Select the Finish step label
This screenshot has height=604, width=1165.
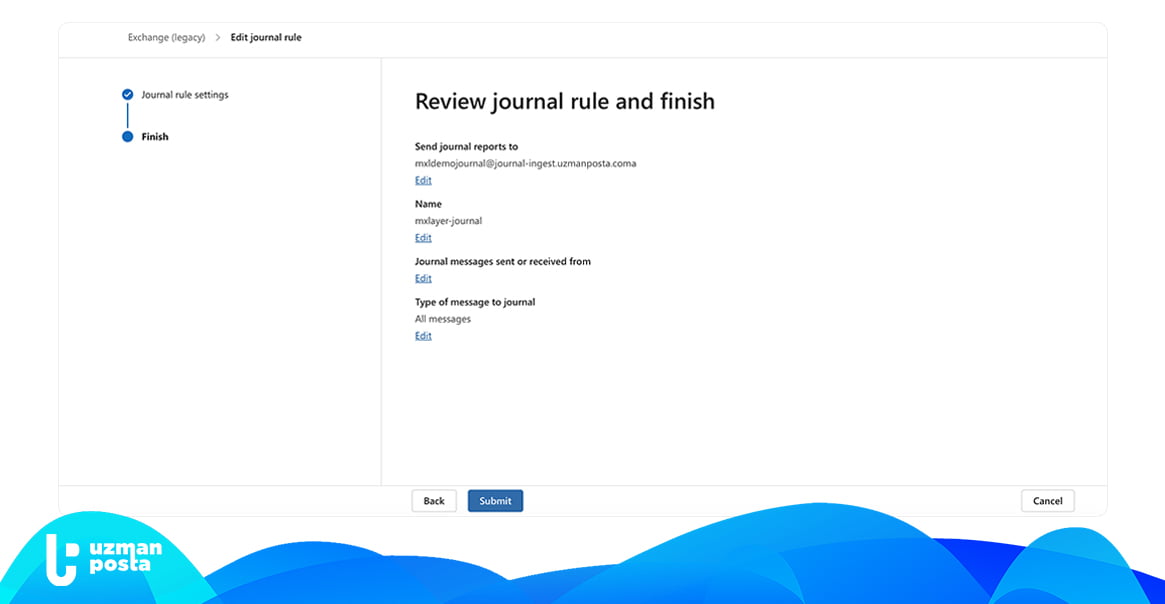click(x=155, y=137)
